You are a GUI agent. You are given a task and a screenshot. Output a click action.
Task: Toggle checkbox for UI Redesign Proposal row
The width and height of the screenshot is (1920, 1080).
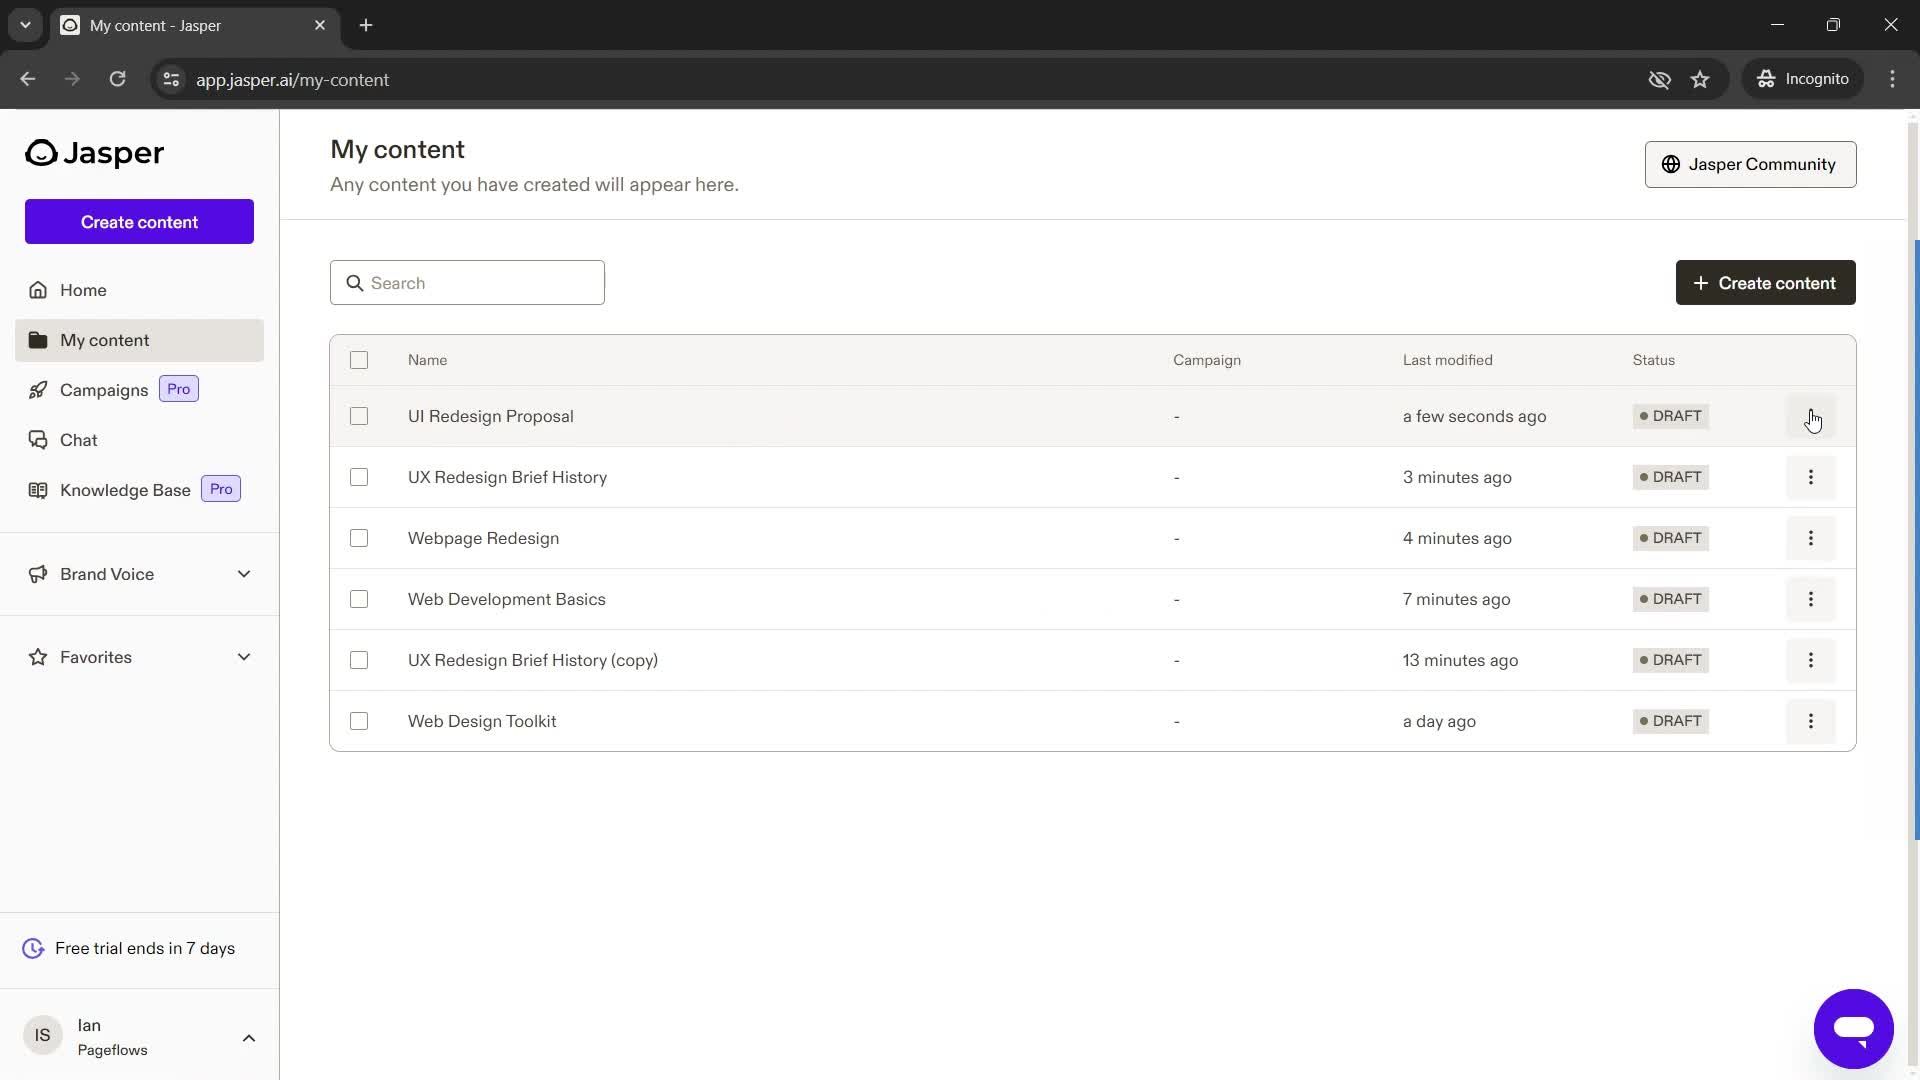point(359,417)
